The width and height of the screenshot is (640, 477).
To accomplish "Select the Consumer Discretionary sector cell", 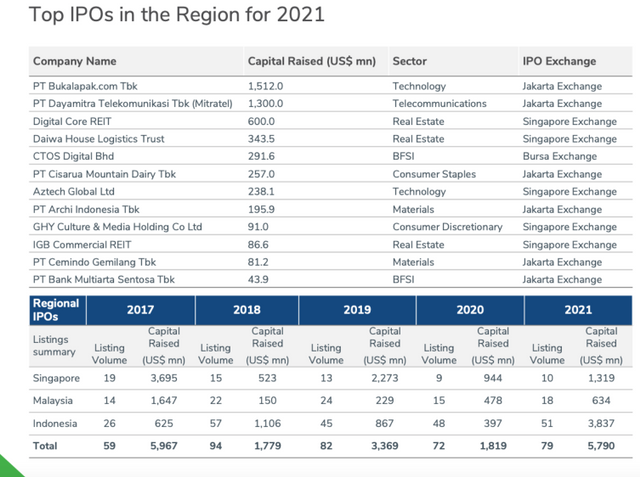I will click(448, 227).
